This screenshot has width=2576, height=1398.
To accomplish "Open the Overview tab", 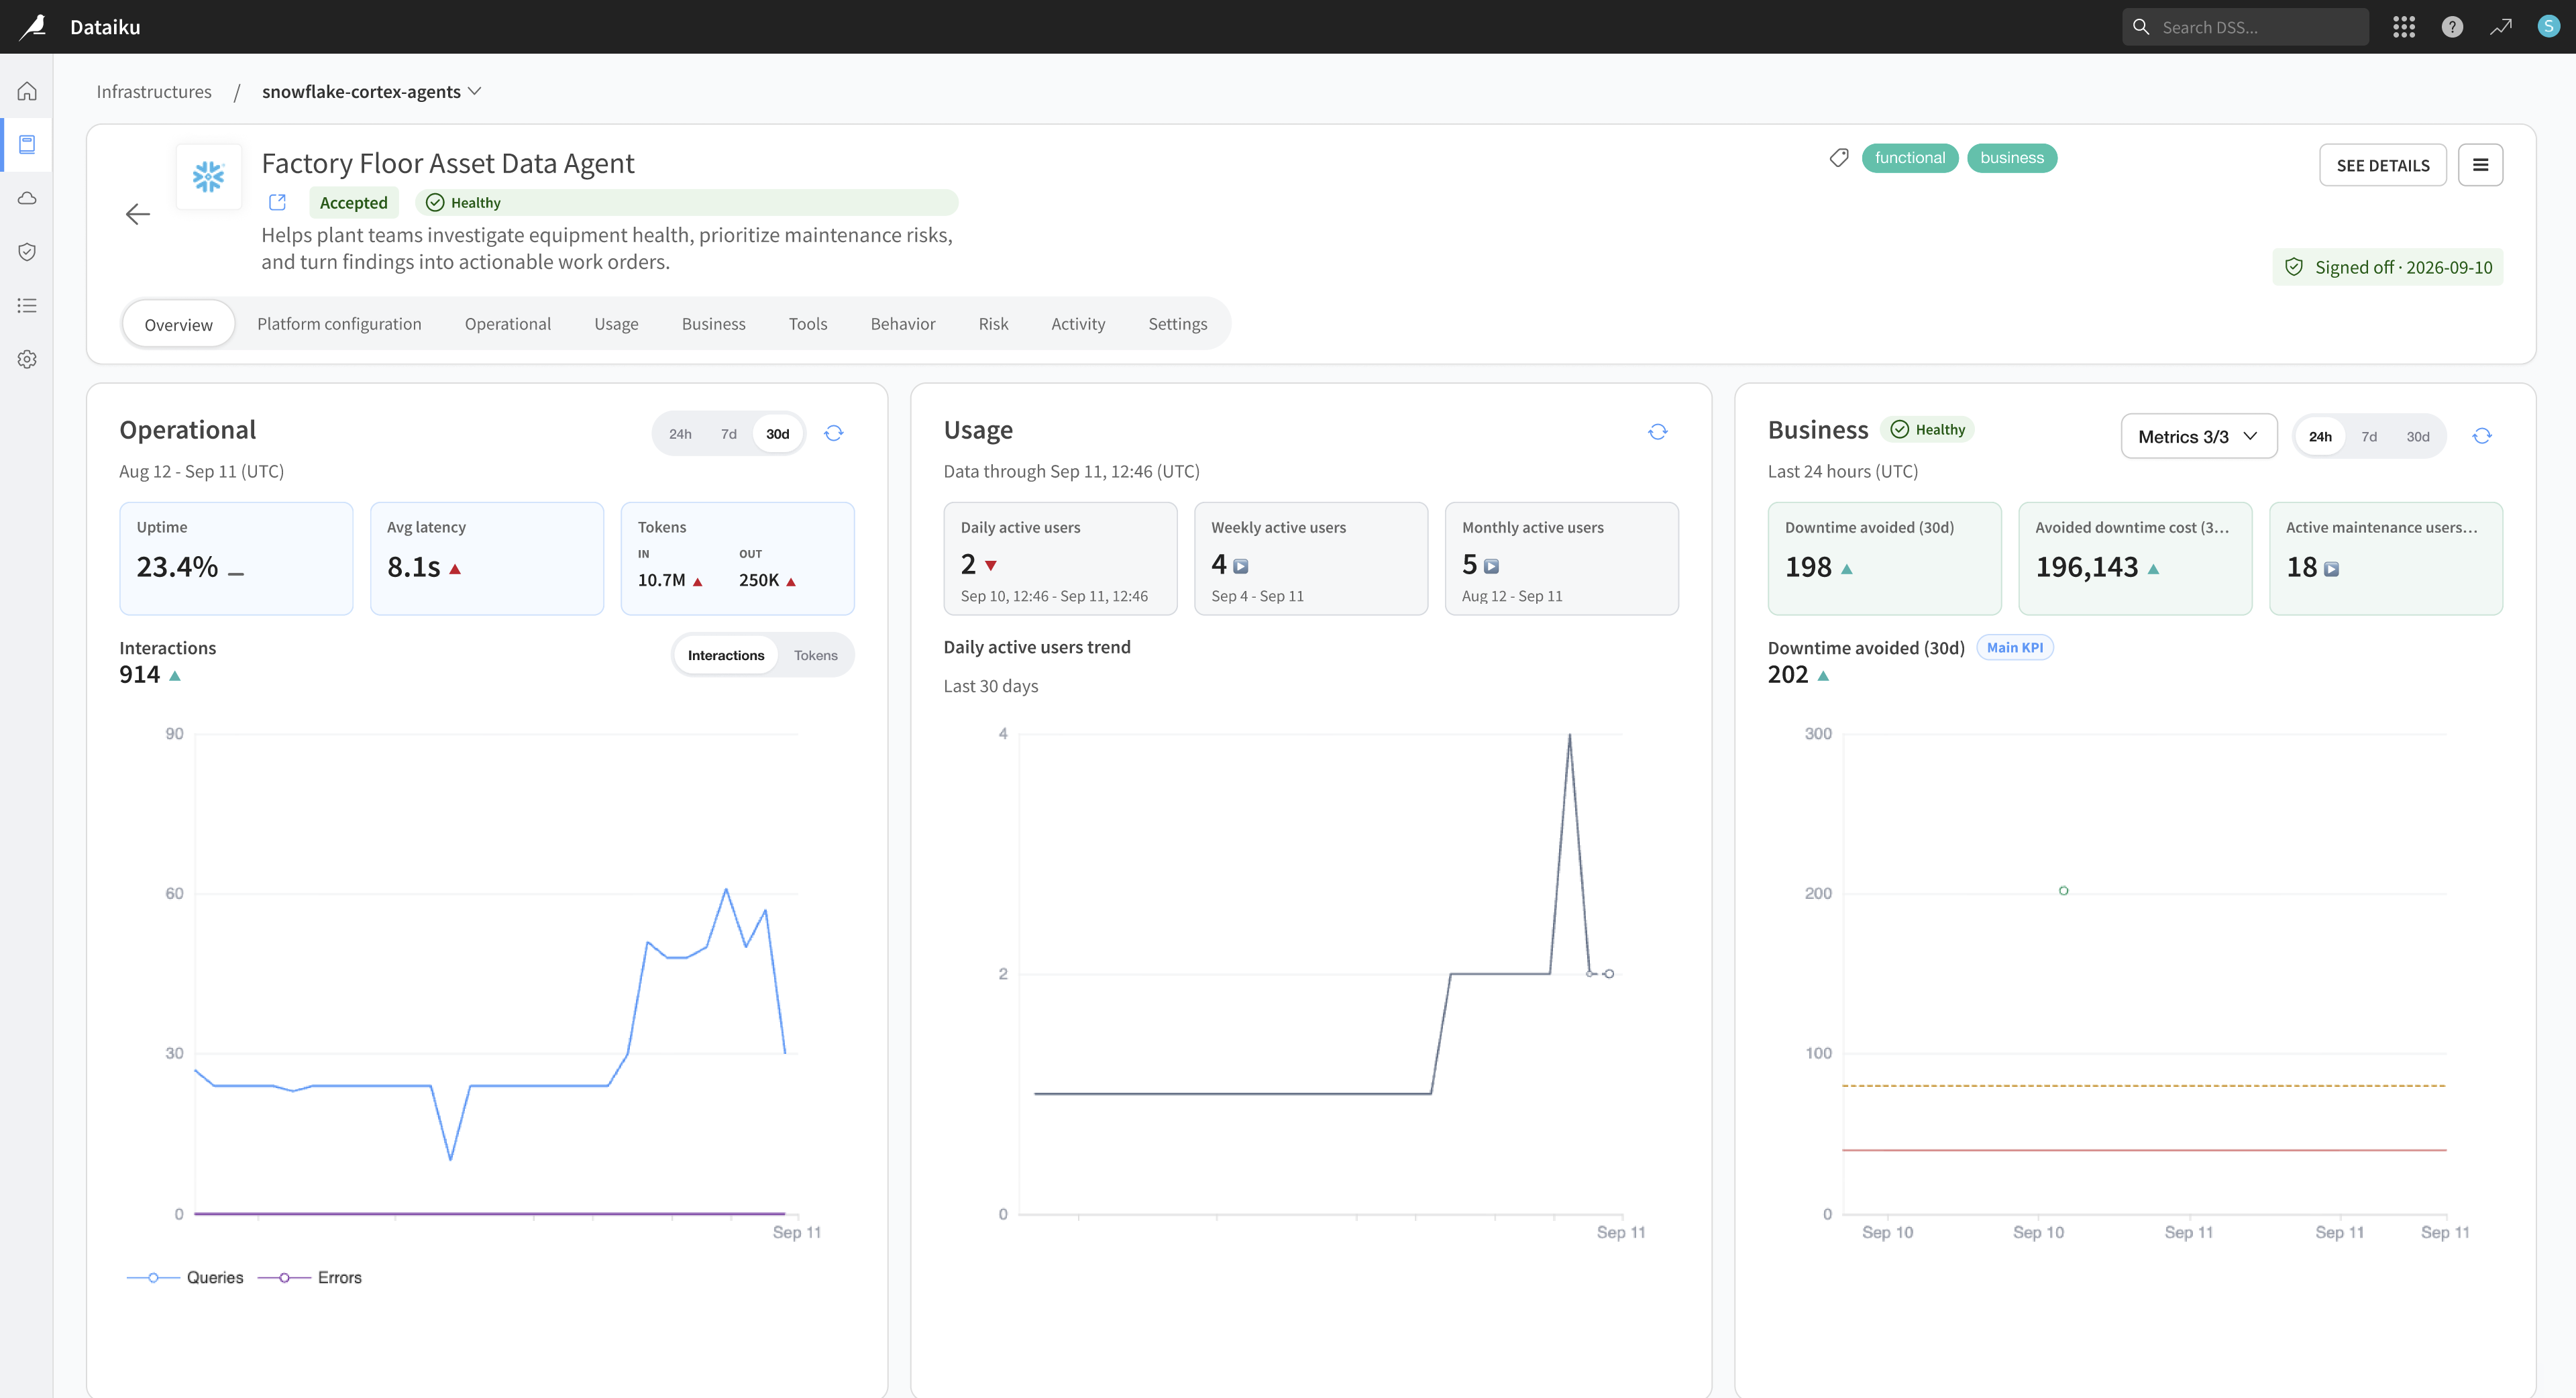I will click(x=178, y=324).
